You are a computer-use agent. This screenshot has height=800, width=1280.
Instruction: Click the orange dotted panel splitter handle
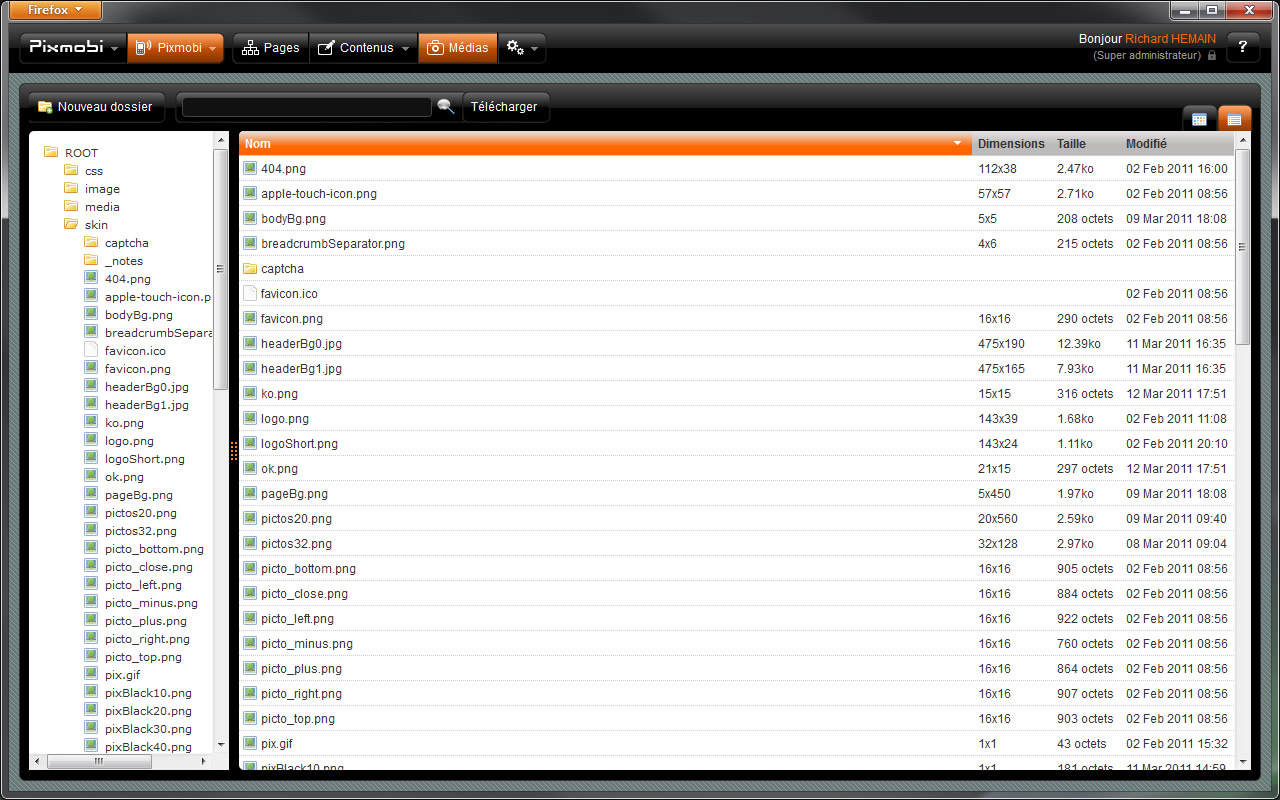coord(234,451)
